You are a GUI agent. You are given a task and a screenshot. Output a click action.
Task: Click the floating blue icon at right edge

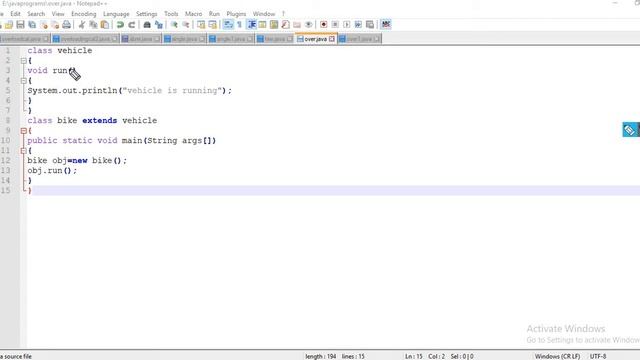[x=630, y=130]
